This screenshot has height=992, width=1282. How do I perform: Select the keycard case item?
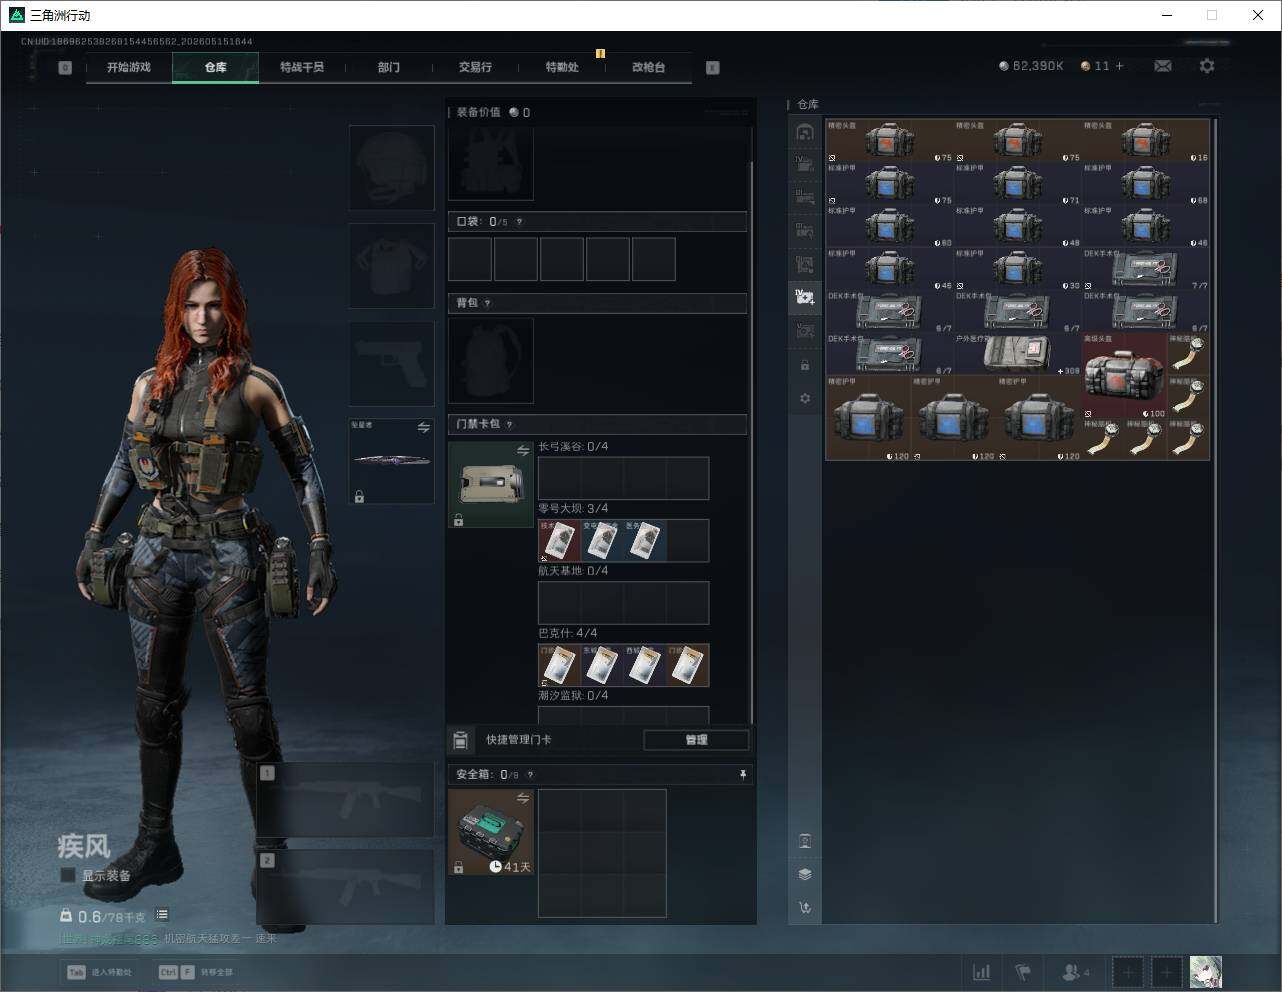click(491, 485)
